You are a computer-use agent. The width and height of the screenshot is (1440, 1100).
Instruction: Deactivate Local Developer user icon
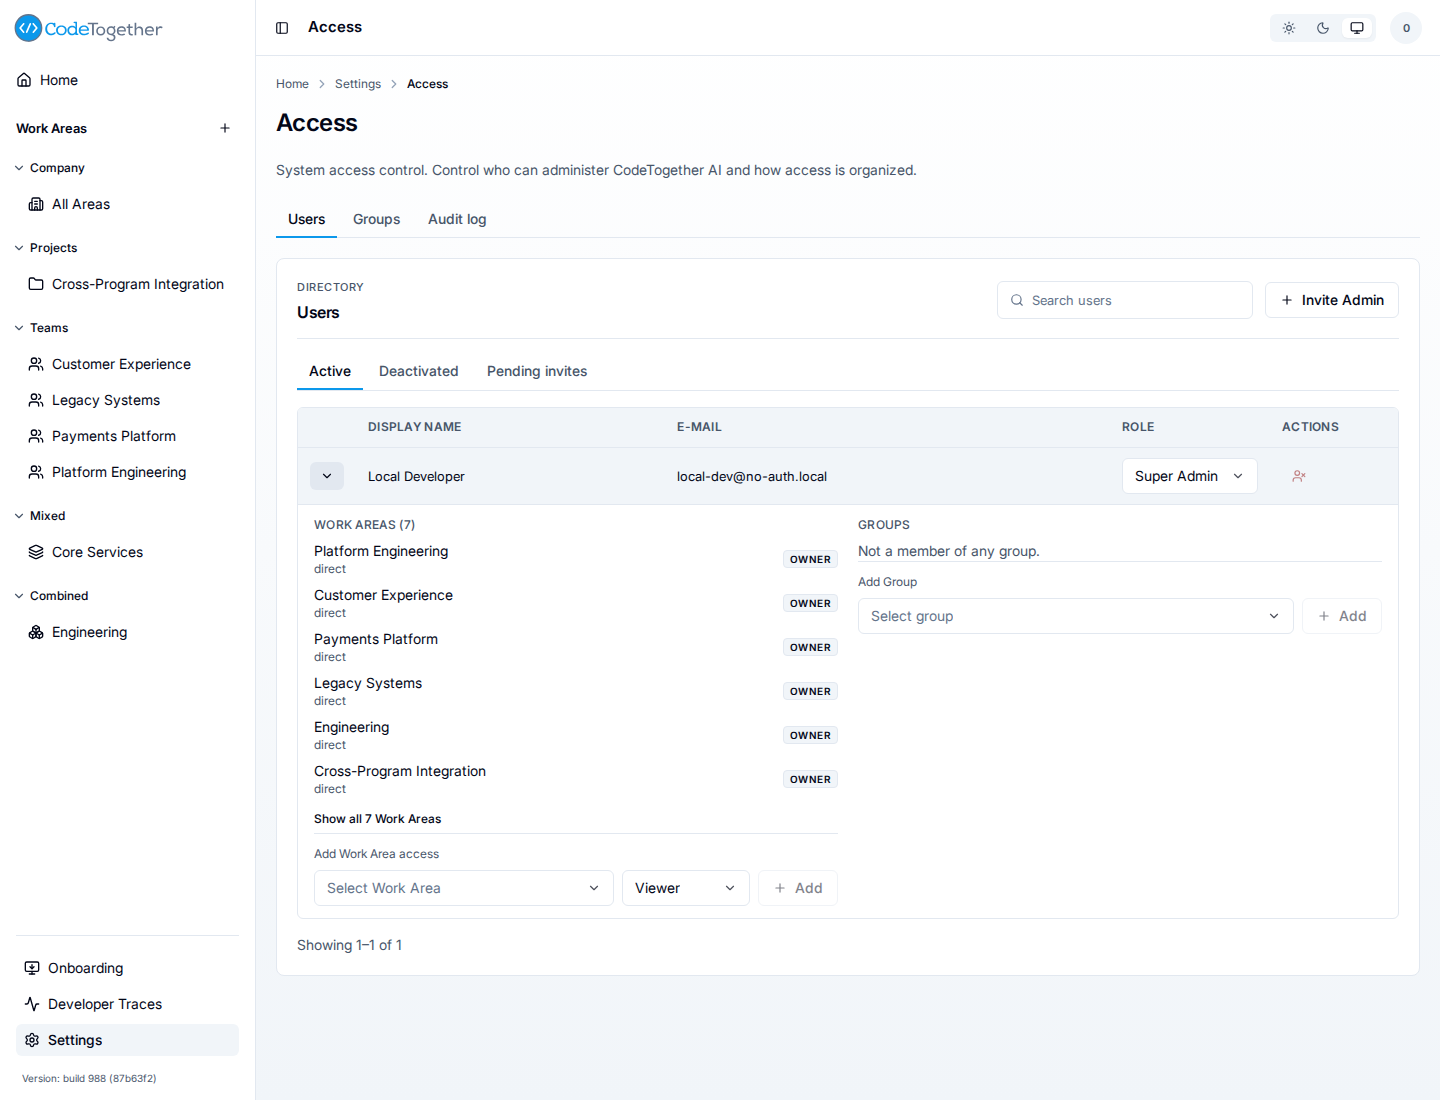pos(1299,476)
